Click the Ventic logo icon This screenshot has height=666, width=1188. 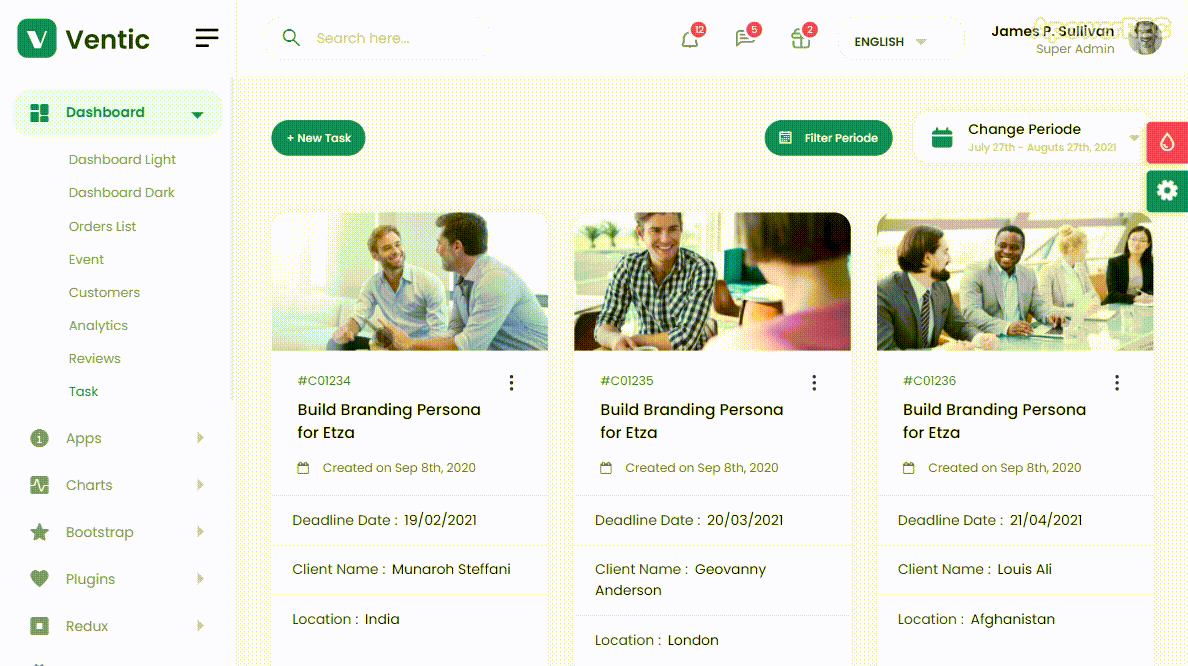[x=36, y=38]
